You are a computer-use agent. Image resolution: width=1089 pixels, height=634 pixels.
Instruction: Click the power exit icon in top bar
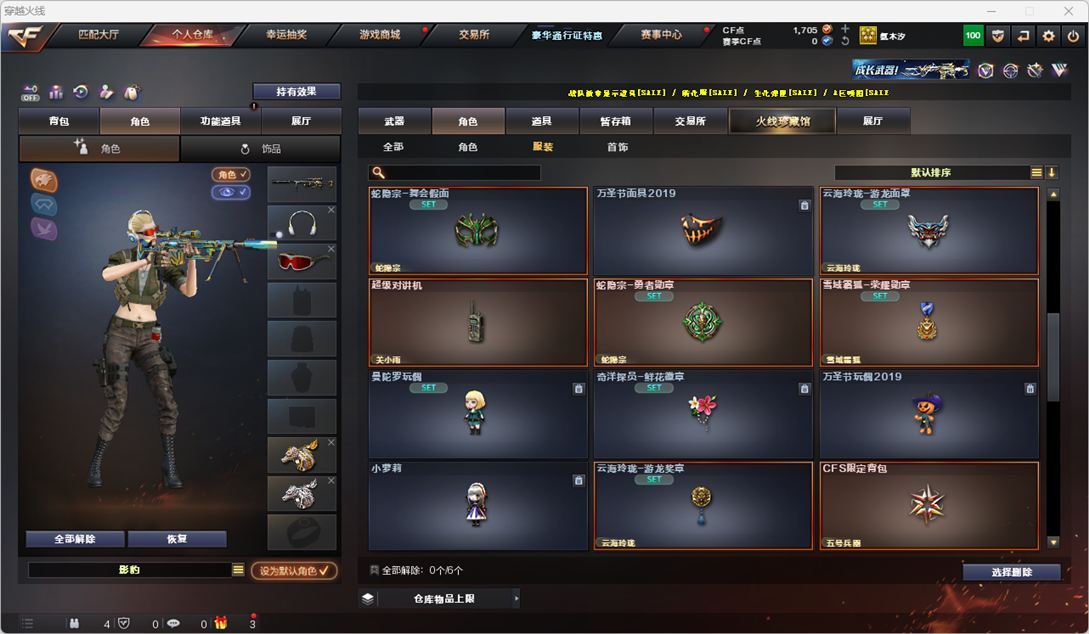[1073, 36]
